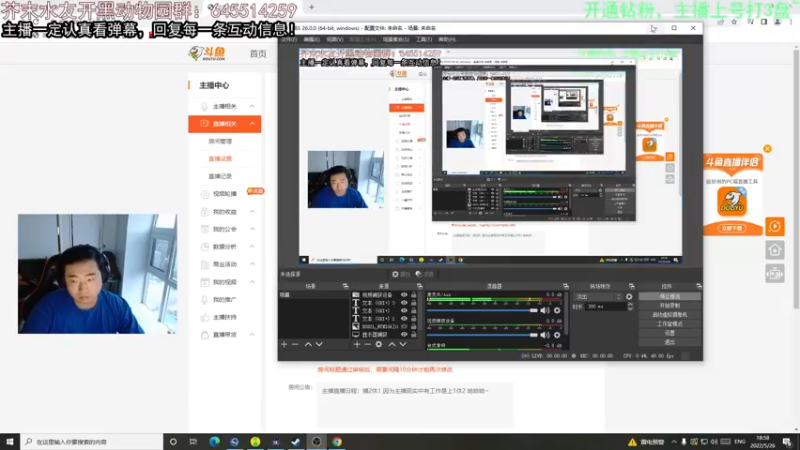Open source properties gear below sources list
Screen dimensions: 800x450
point(379,344)
